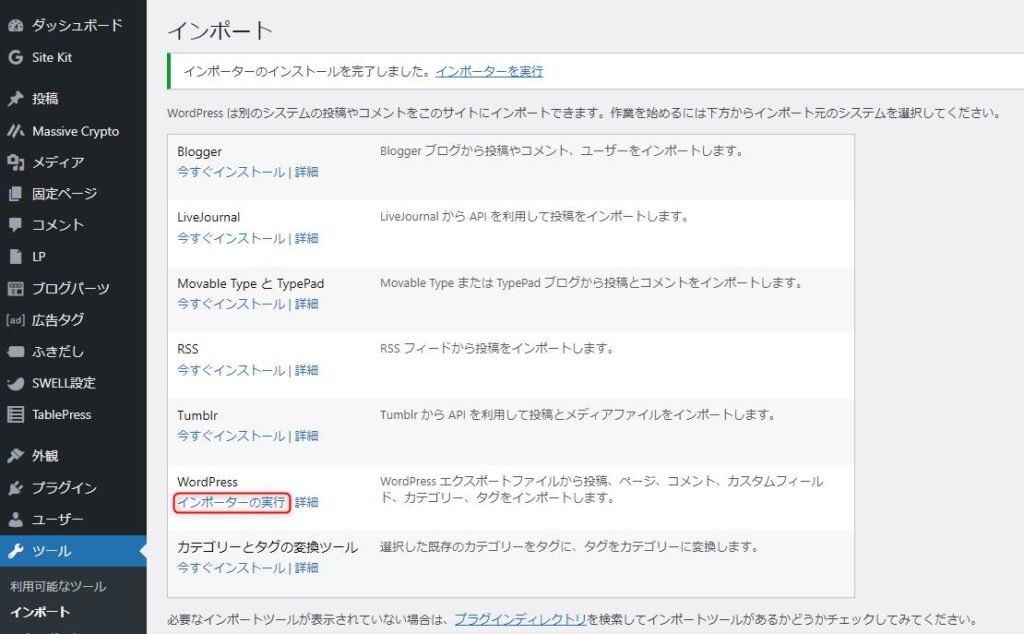Open 詳細 link for the RSS importer
The height and width of the screenshot is (634, 1024).
tap(306, 370)
